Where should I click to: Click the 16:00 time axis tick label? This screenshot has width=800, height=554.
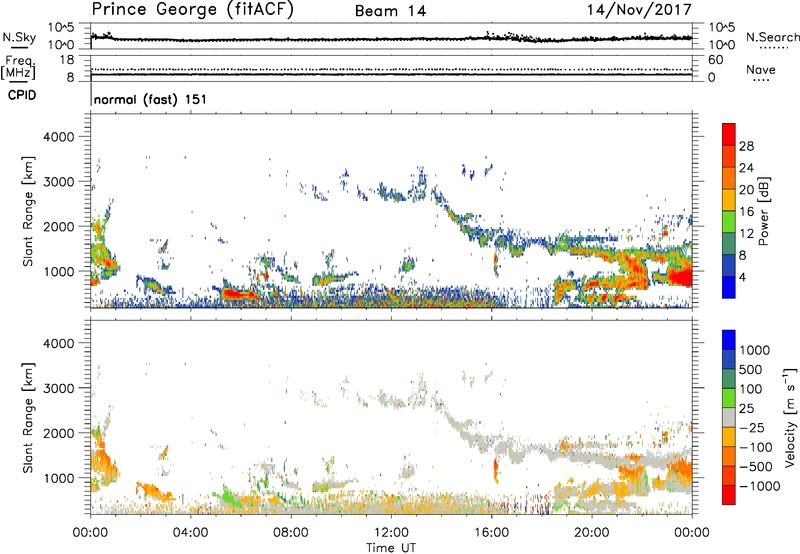491,533
